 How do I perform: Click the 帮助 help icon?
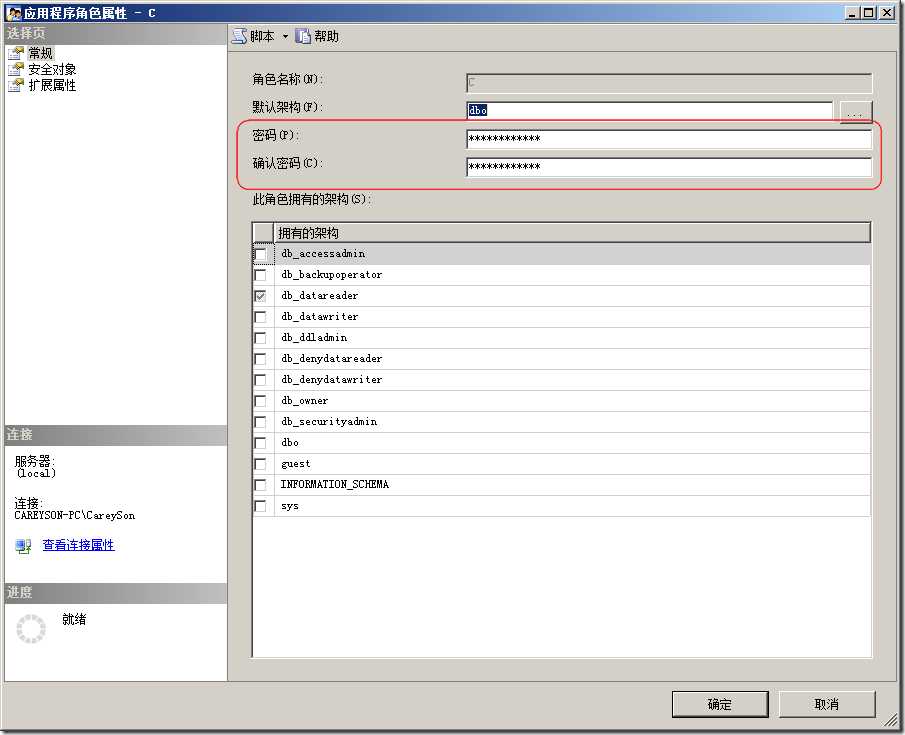tap(303, 36)
